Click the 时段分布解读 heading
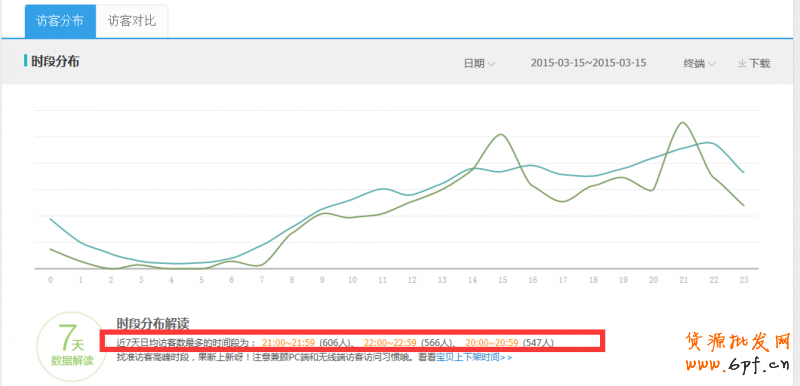 point(153,323)
